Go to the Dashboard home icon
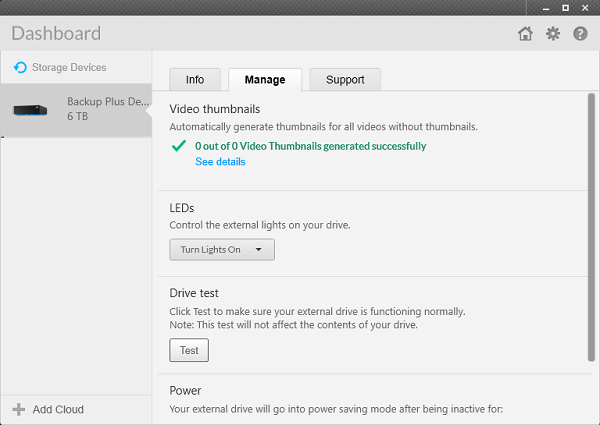The width and height of the screenshot is (600, 425). (x=525, y=34)
